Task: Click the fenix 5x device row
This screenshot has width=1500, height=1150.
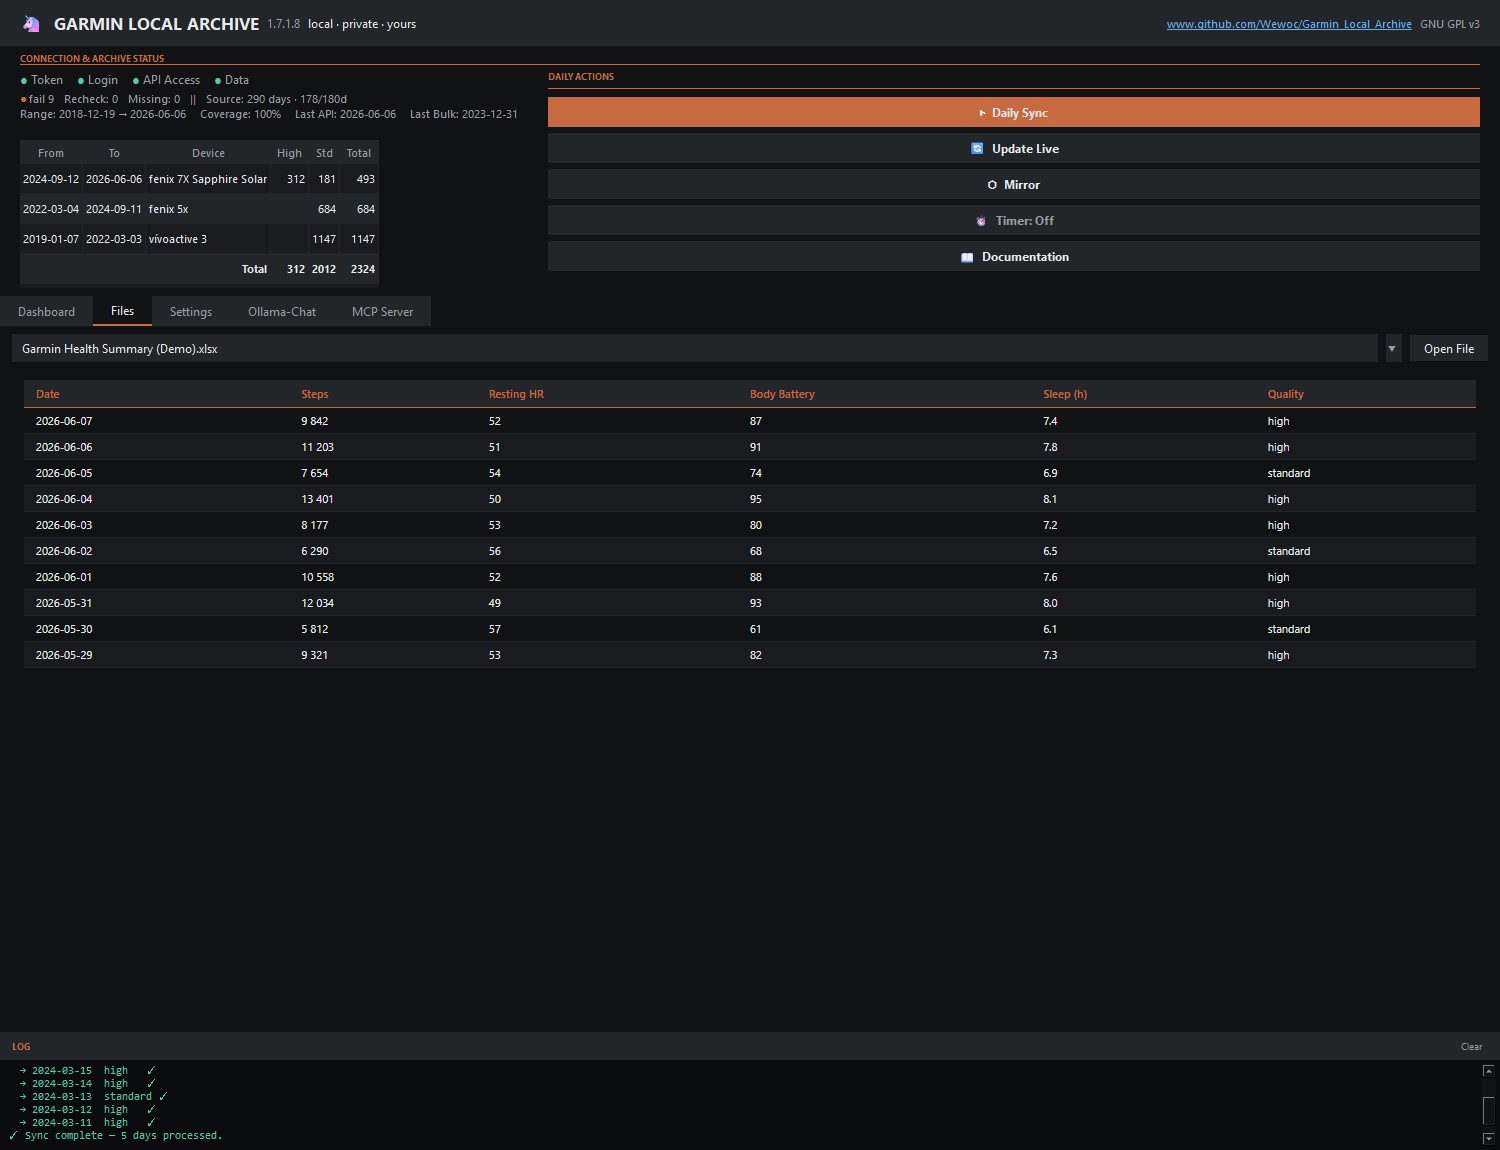Action: [x=199, y=209]
